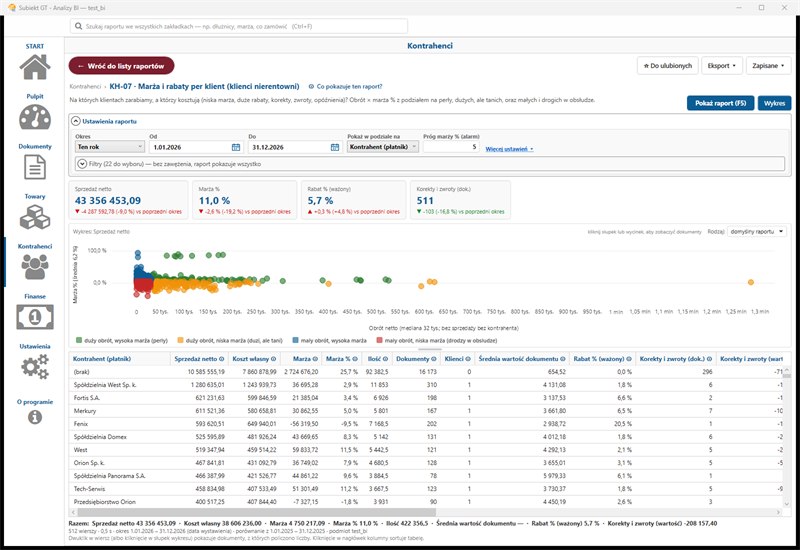Click info icon beside Marża % header
This screenshot has width=800, height=550.
click(355, 359)
